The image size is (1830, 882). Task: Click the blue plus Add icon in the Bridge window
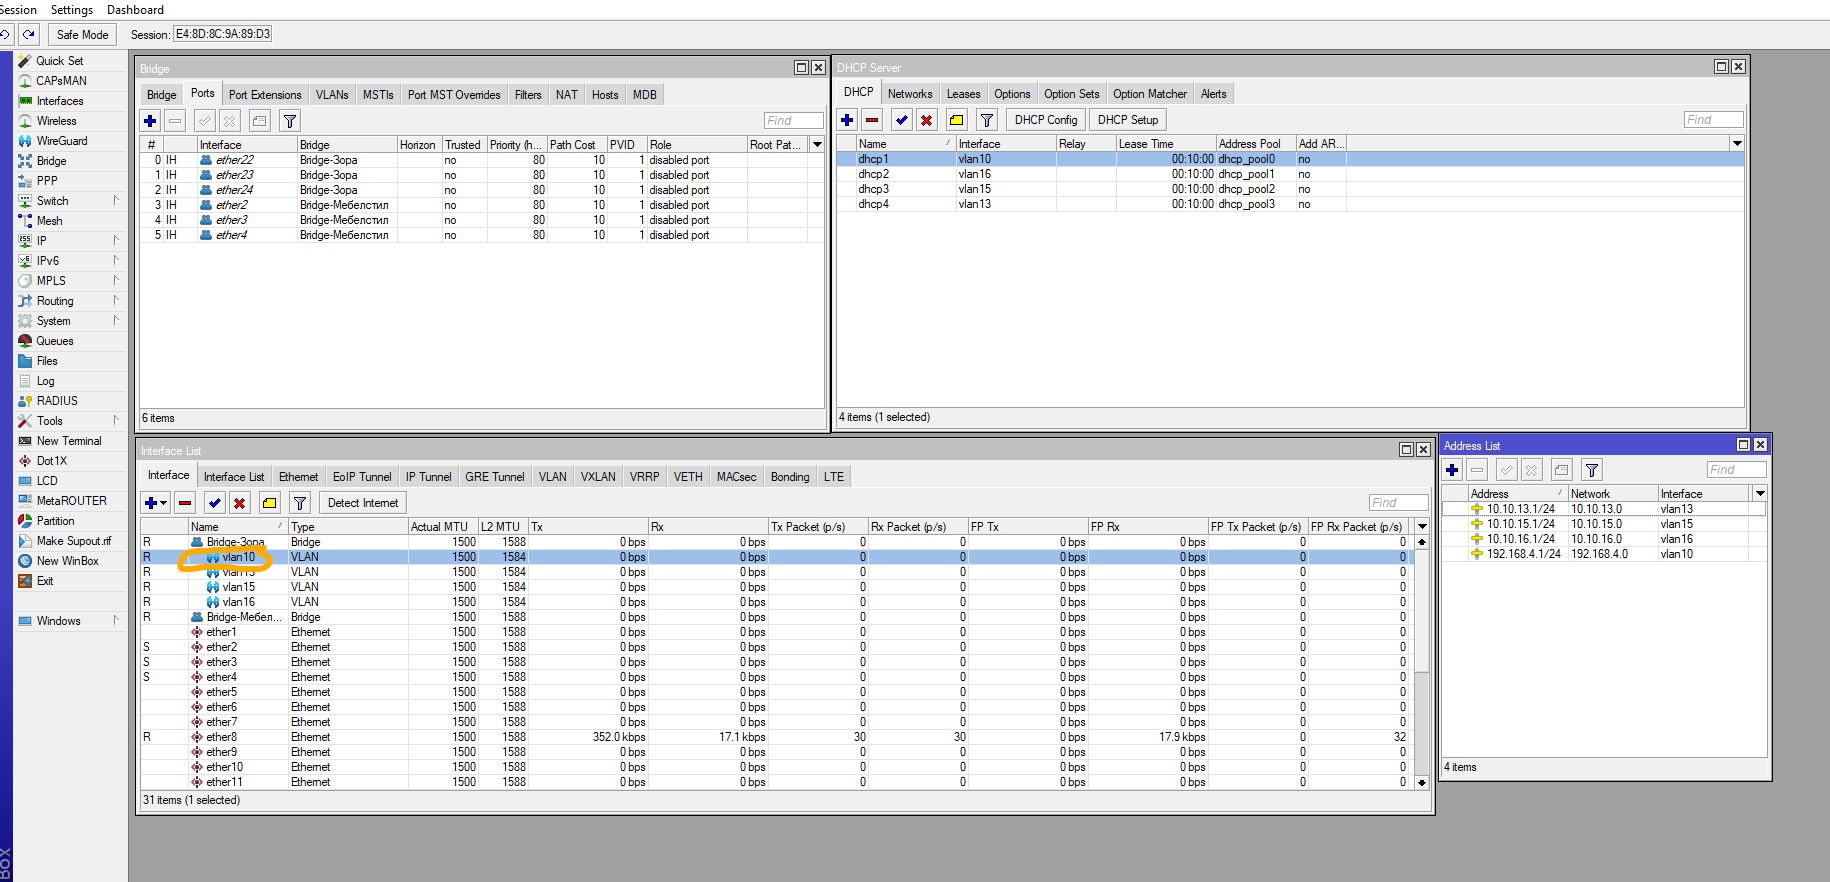[150, 121]
